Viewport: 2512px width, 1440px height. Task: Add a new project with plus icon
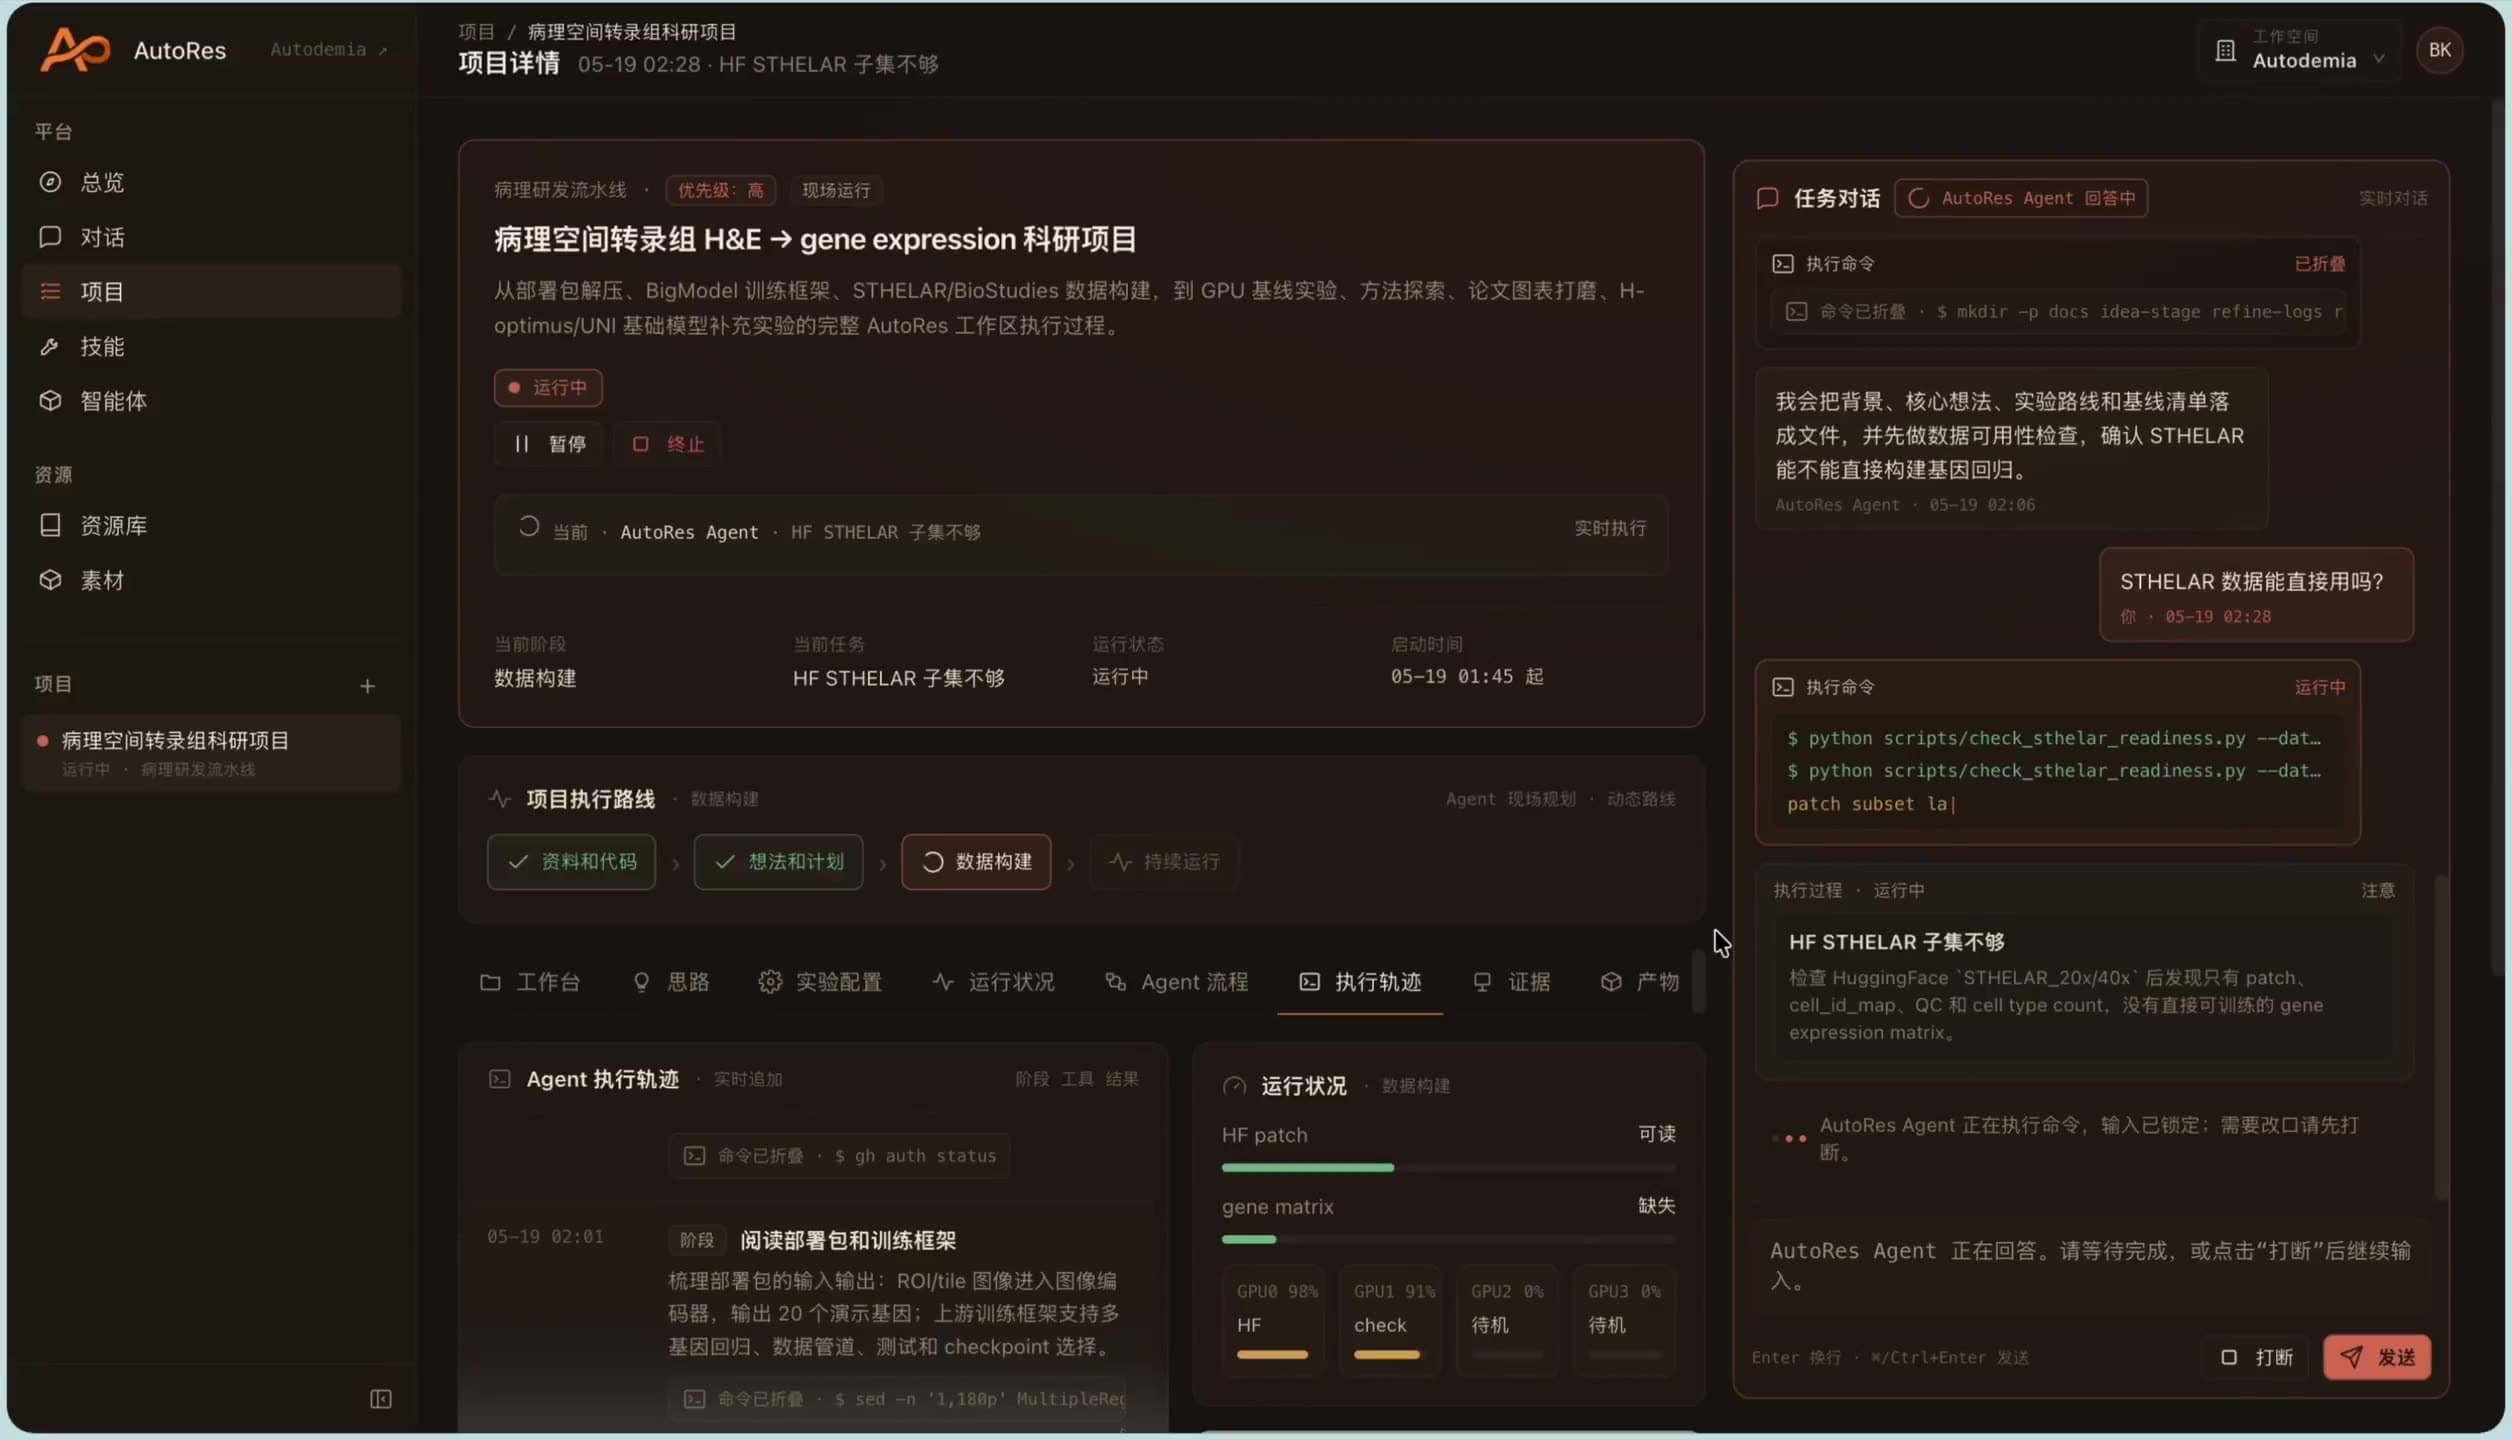[x=367, y=686]
